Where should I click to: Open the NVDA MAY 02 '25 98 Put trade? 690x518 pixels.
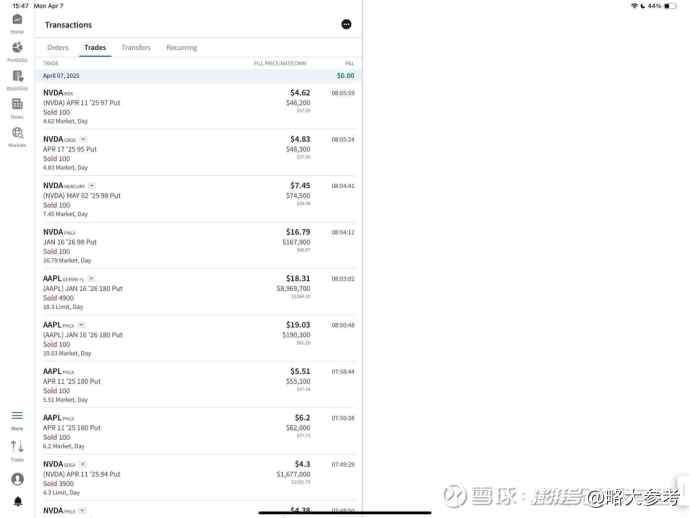[198, 199]
